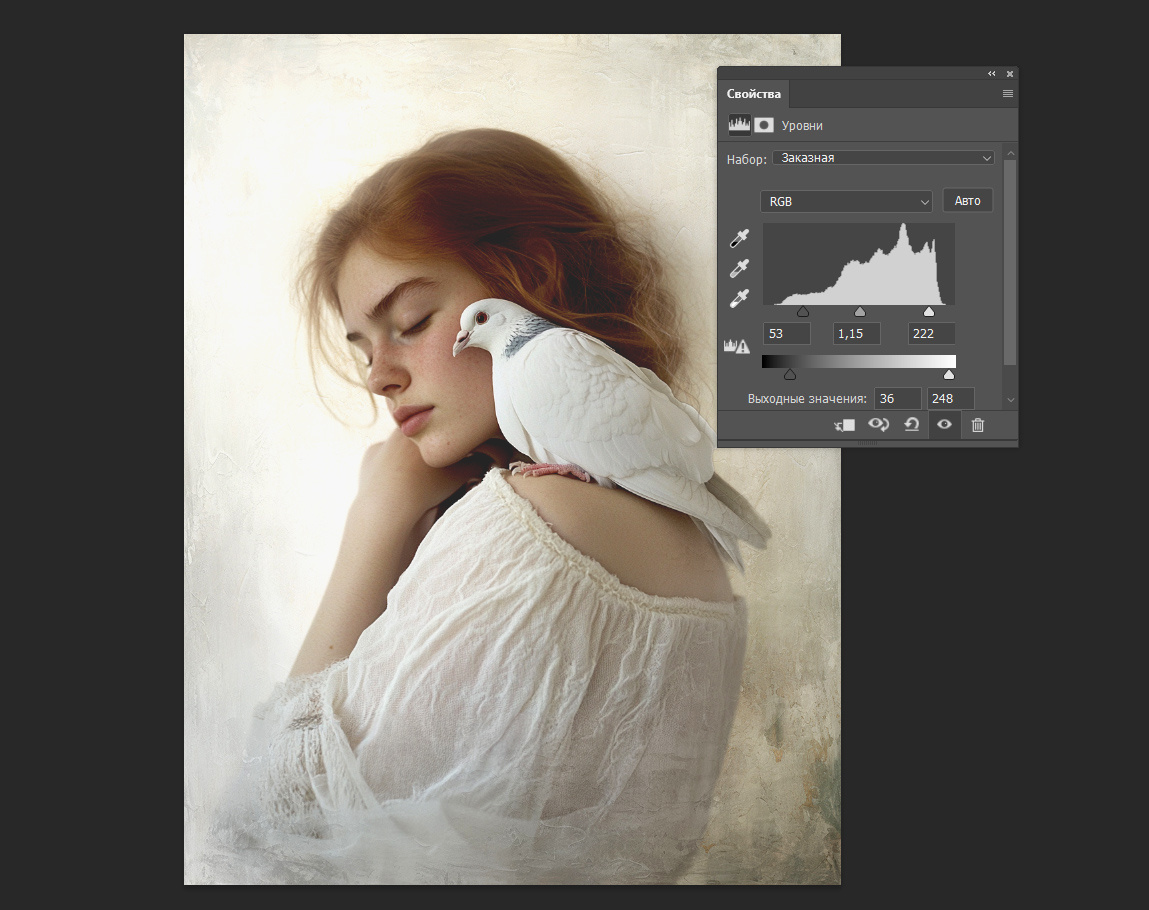Open the Properties panel flyout menu

tap(1008, 93)
